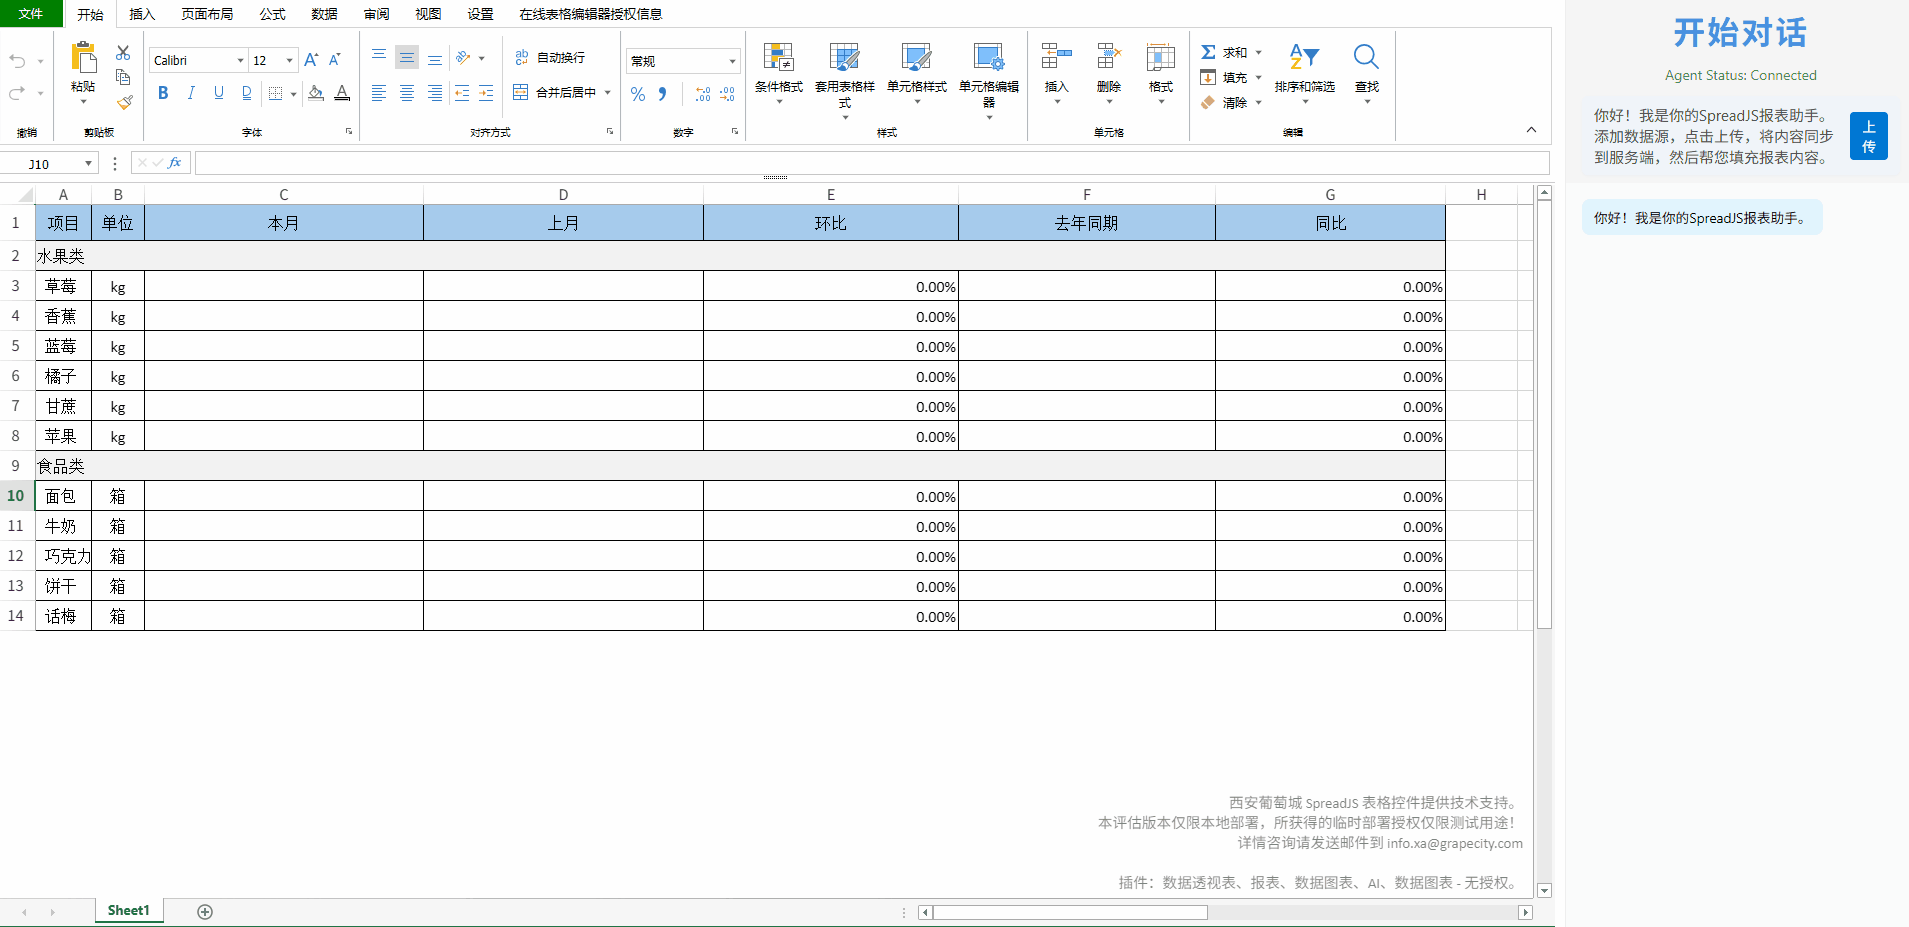Open the Calibri font name dropdown
Viewport: 1909px width, 927px height.
coord(240,61)
